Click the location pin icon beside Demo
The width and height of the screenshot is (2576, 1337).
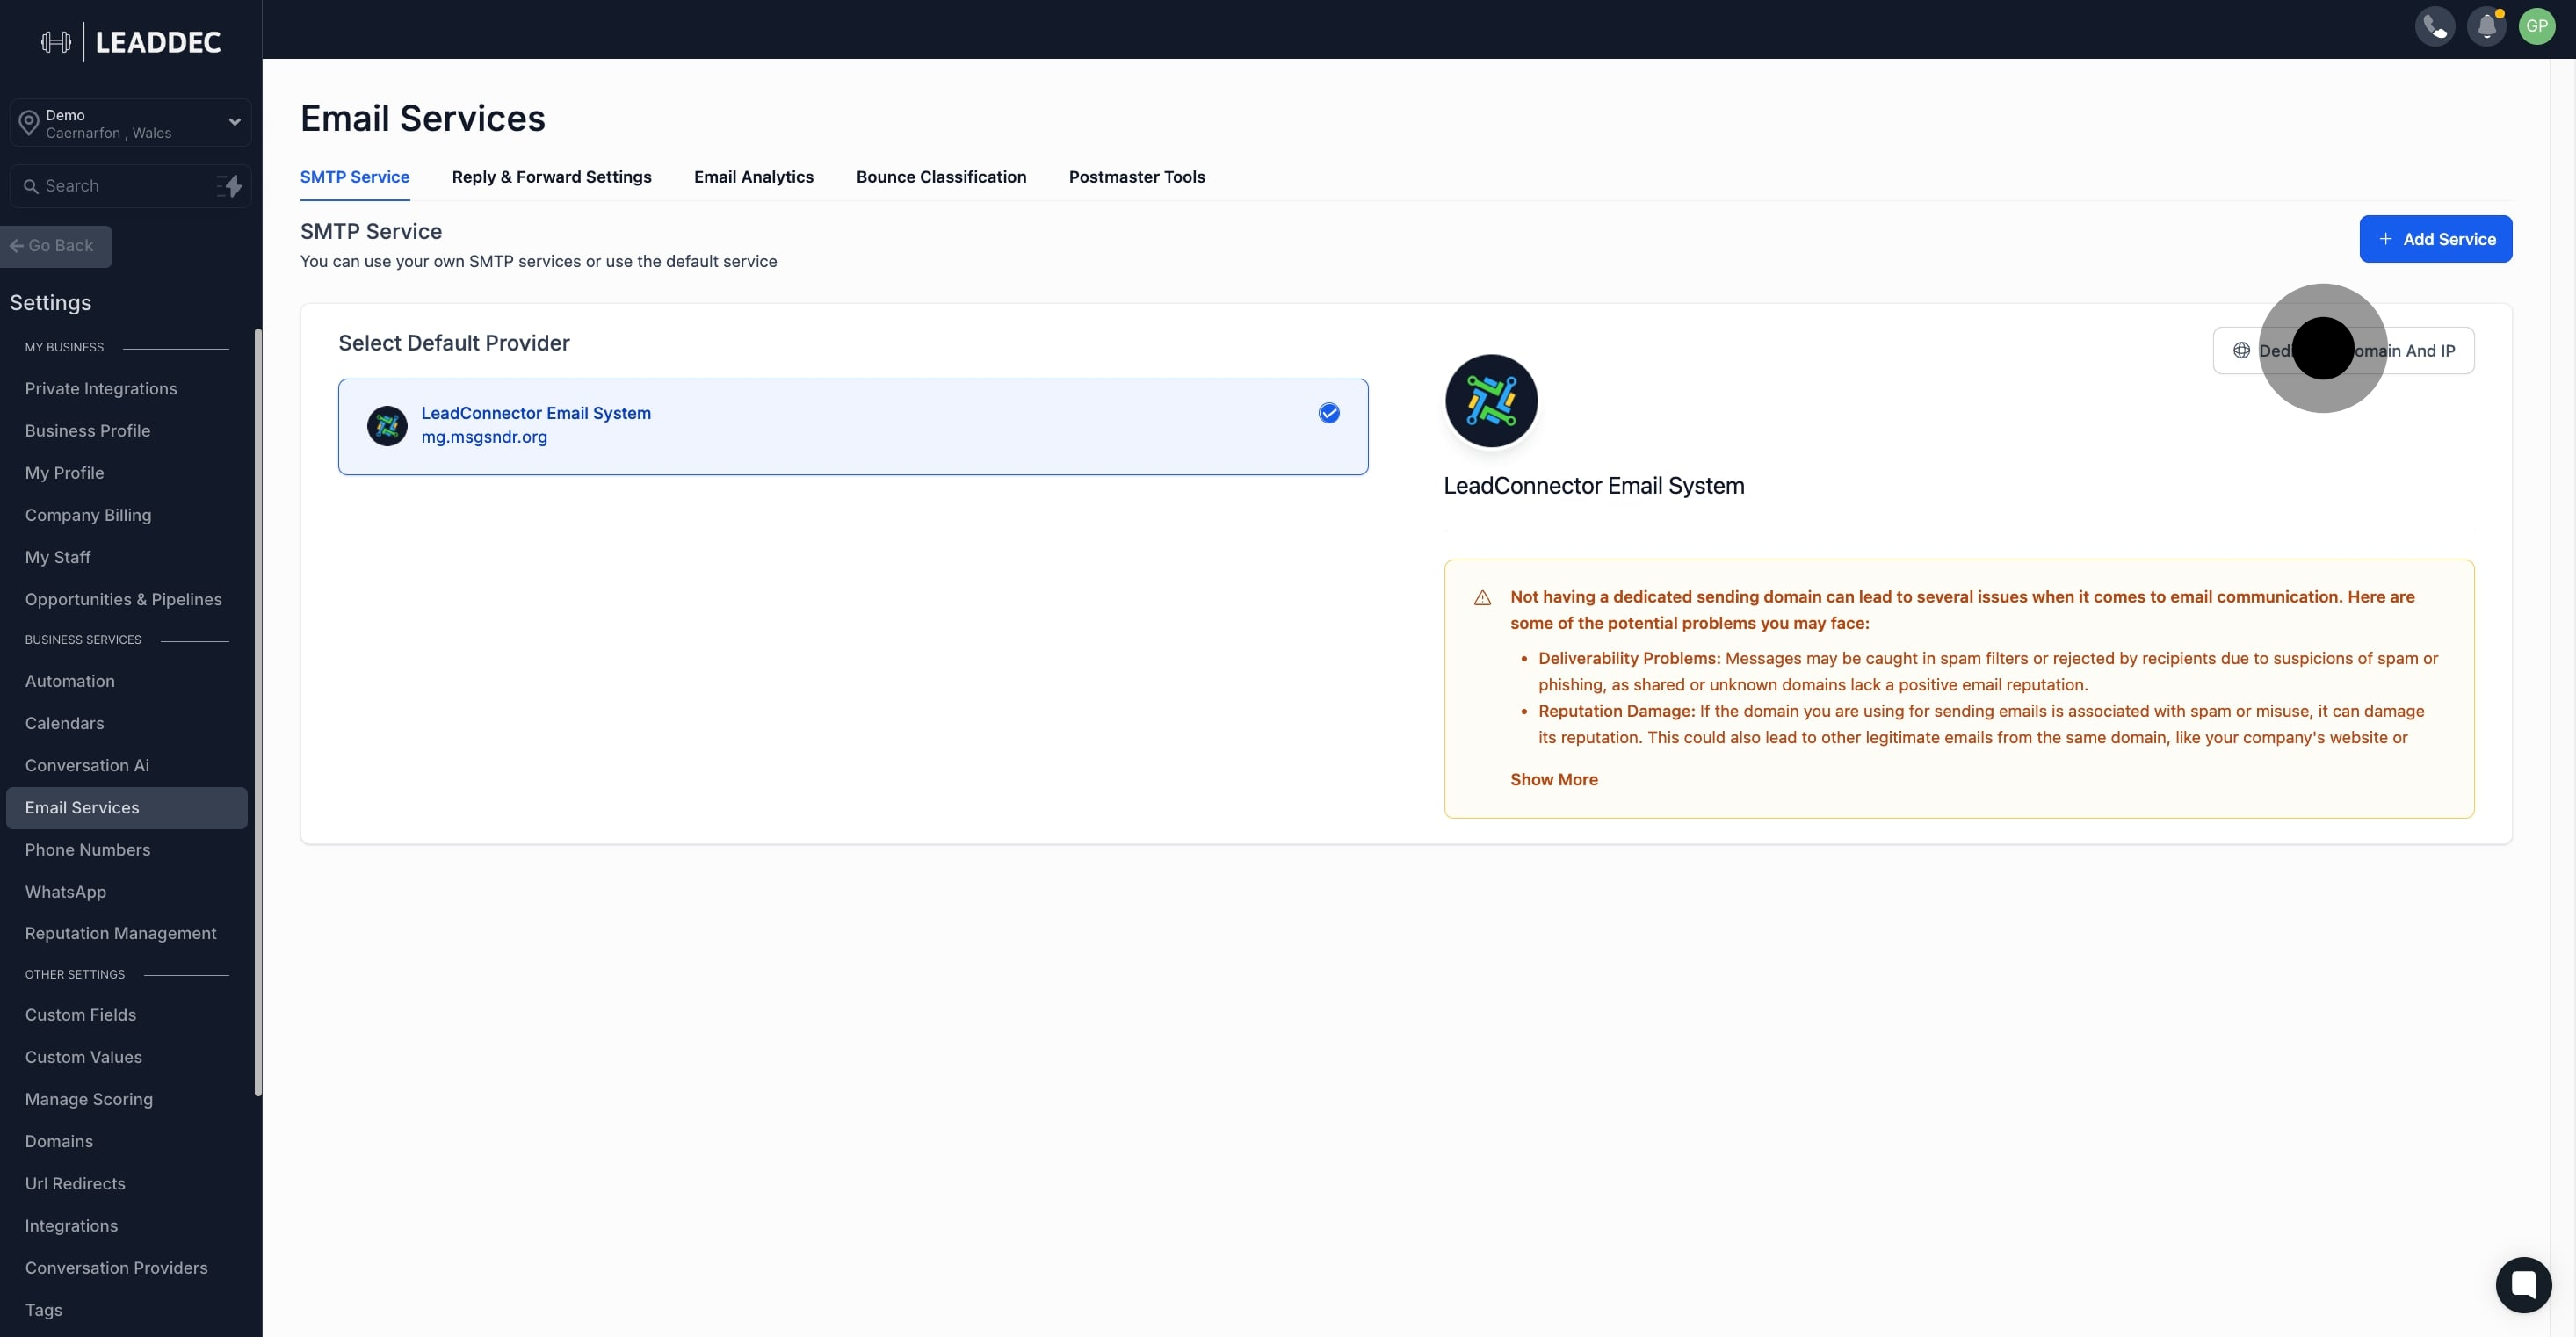(x=28, y=123)
